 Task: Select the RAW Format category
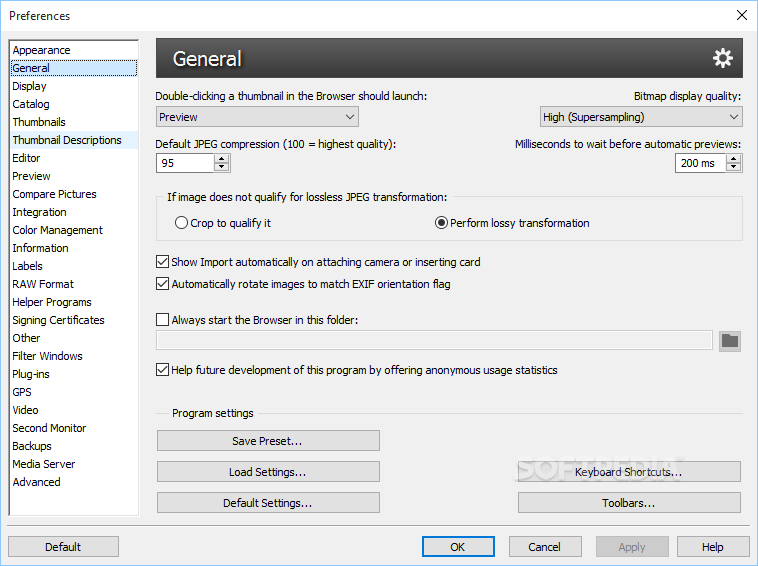pyautogui.click(x=43, y=284)
